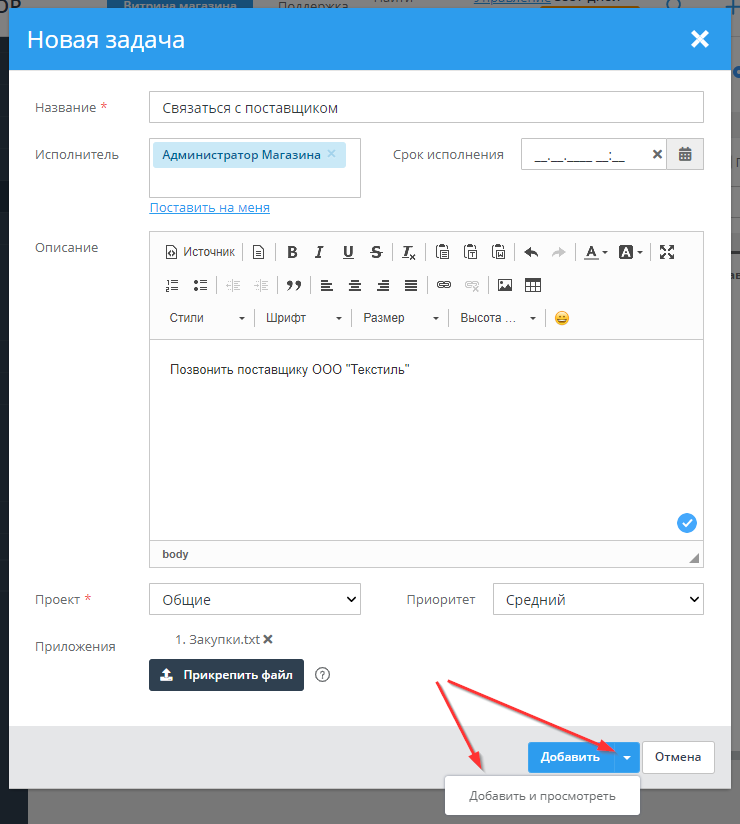Open the text color picker

[x=595, y=252]
